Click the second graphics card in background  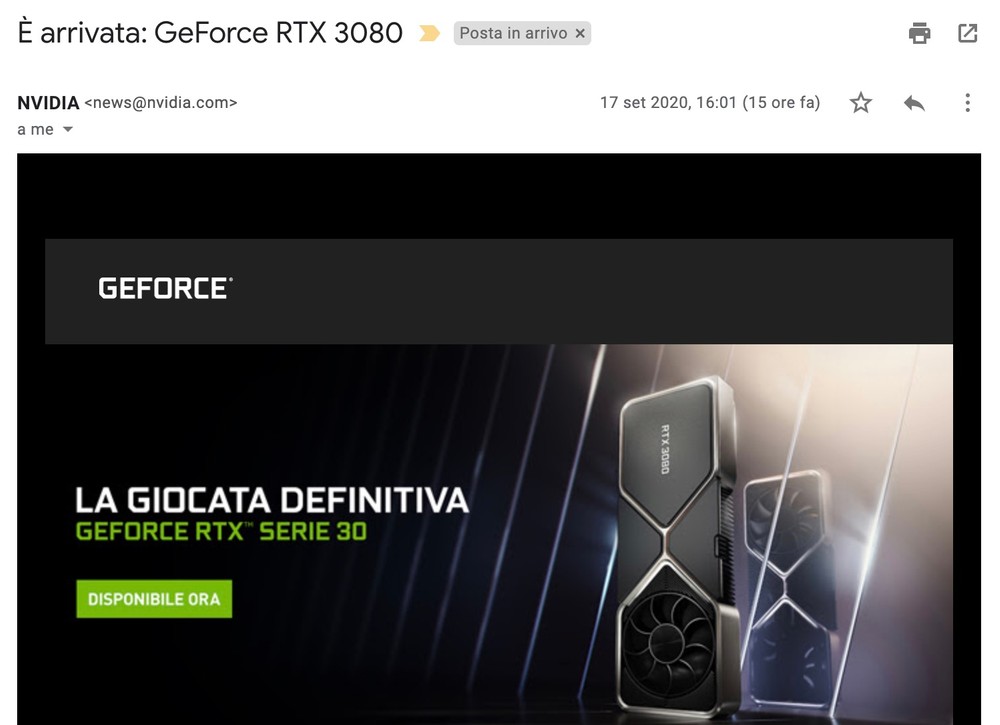click(x=791, y=587)
